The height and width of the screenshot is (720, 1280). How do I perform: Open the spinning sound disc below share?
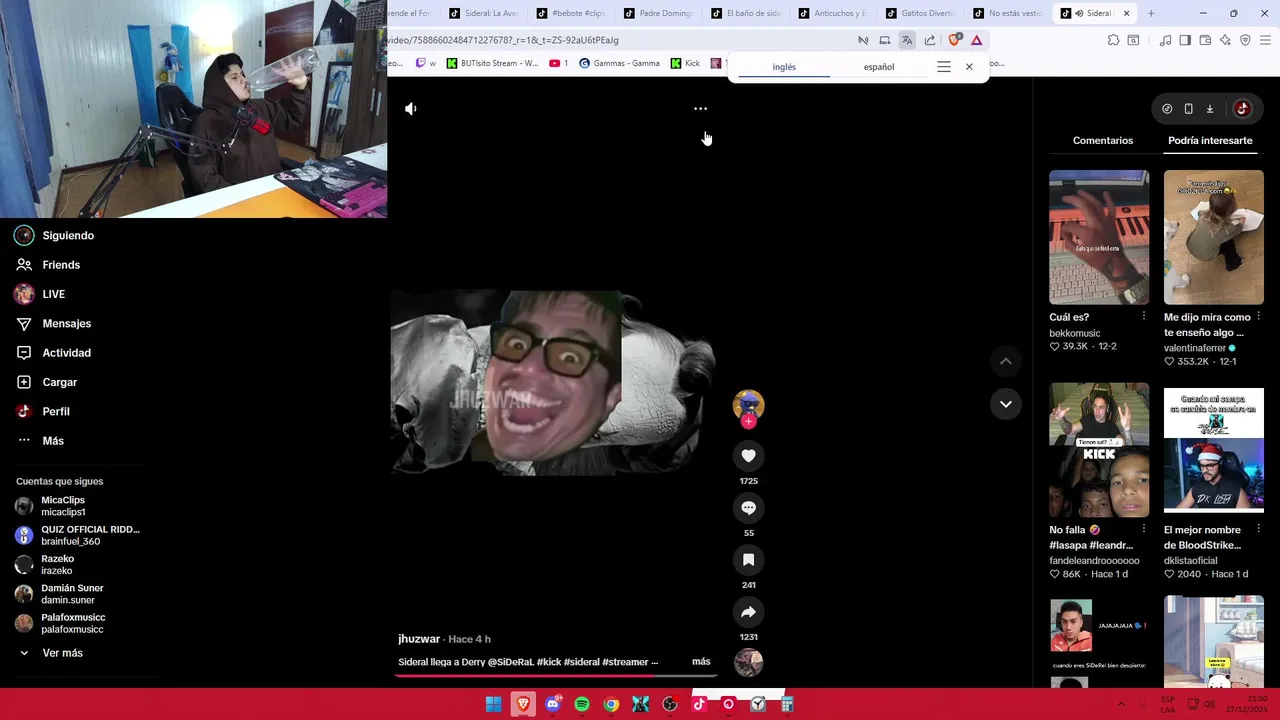(x=748, y=662)
